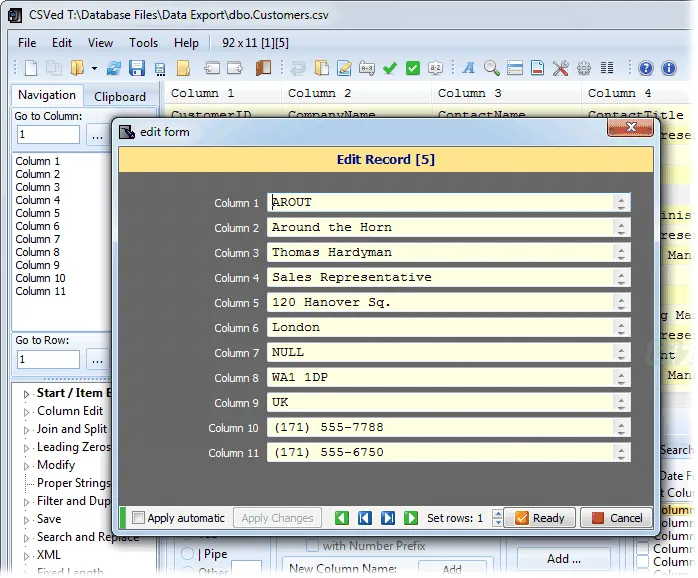The height and width of the screenshot is (578, 698).
Task: Adjust the Set rows spinner arrows
Action: 498,518
